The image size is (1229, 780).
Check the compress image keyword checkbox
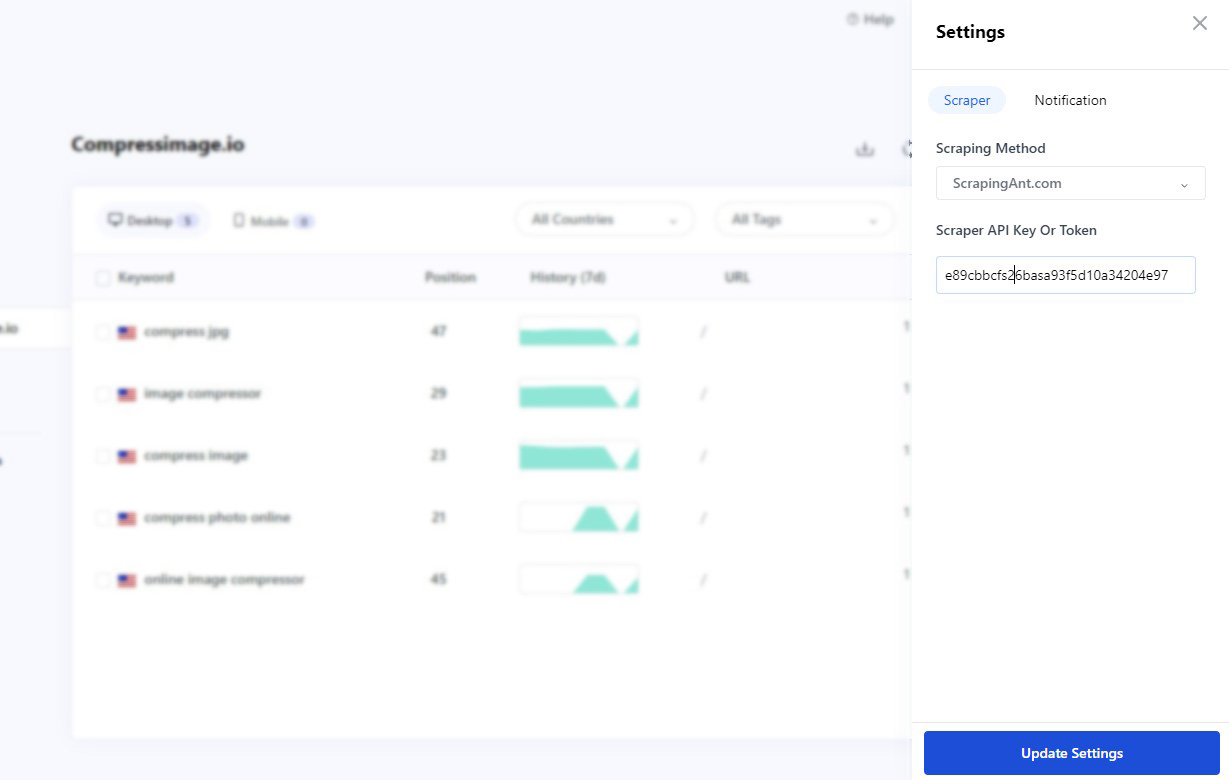[103, 455]
